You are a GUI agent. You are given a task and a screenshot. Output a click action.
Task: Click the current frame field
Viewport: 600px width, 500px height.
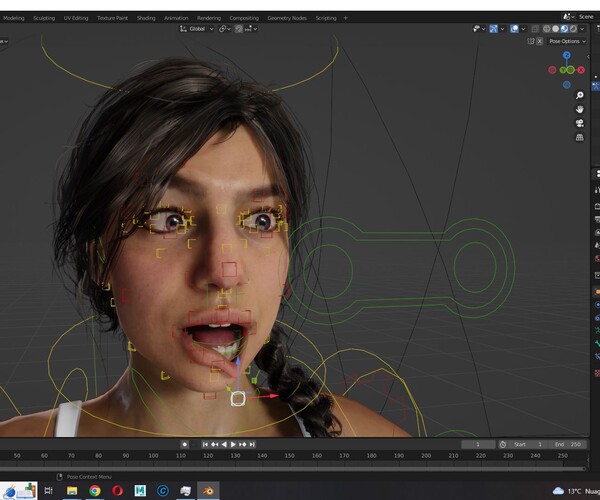click(478, 444)
